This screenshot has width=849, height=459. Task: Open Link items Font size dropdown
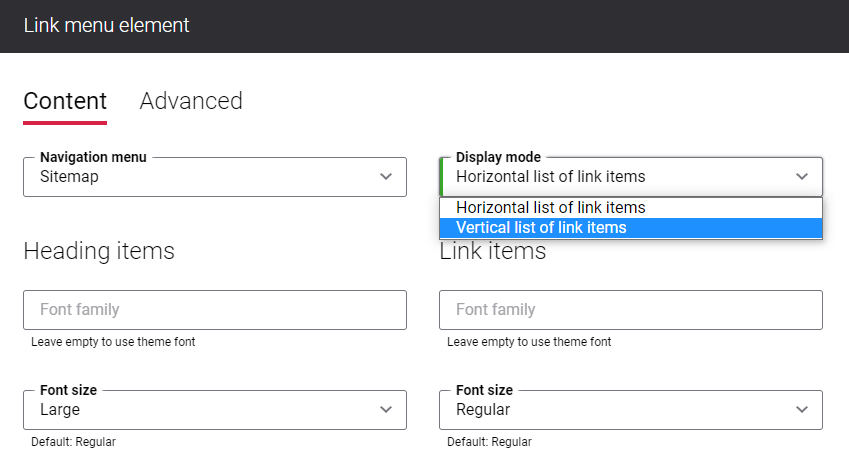[x=631, y=410]
